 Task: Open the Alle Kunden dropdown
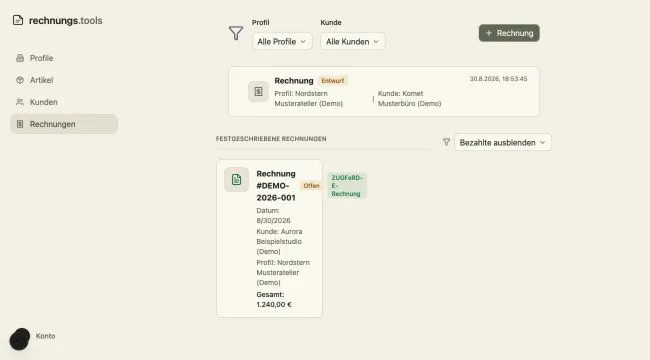coord(352,41)
